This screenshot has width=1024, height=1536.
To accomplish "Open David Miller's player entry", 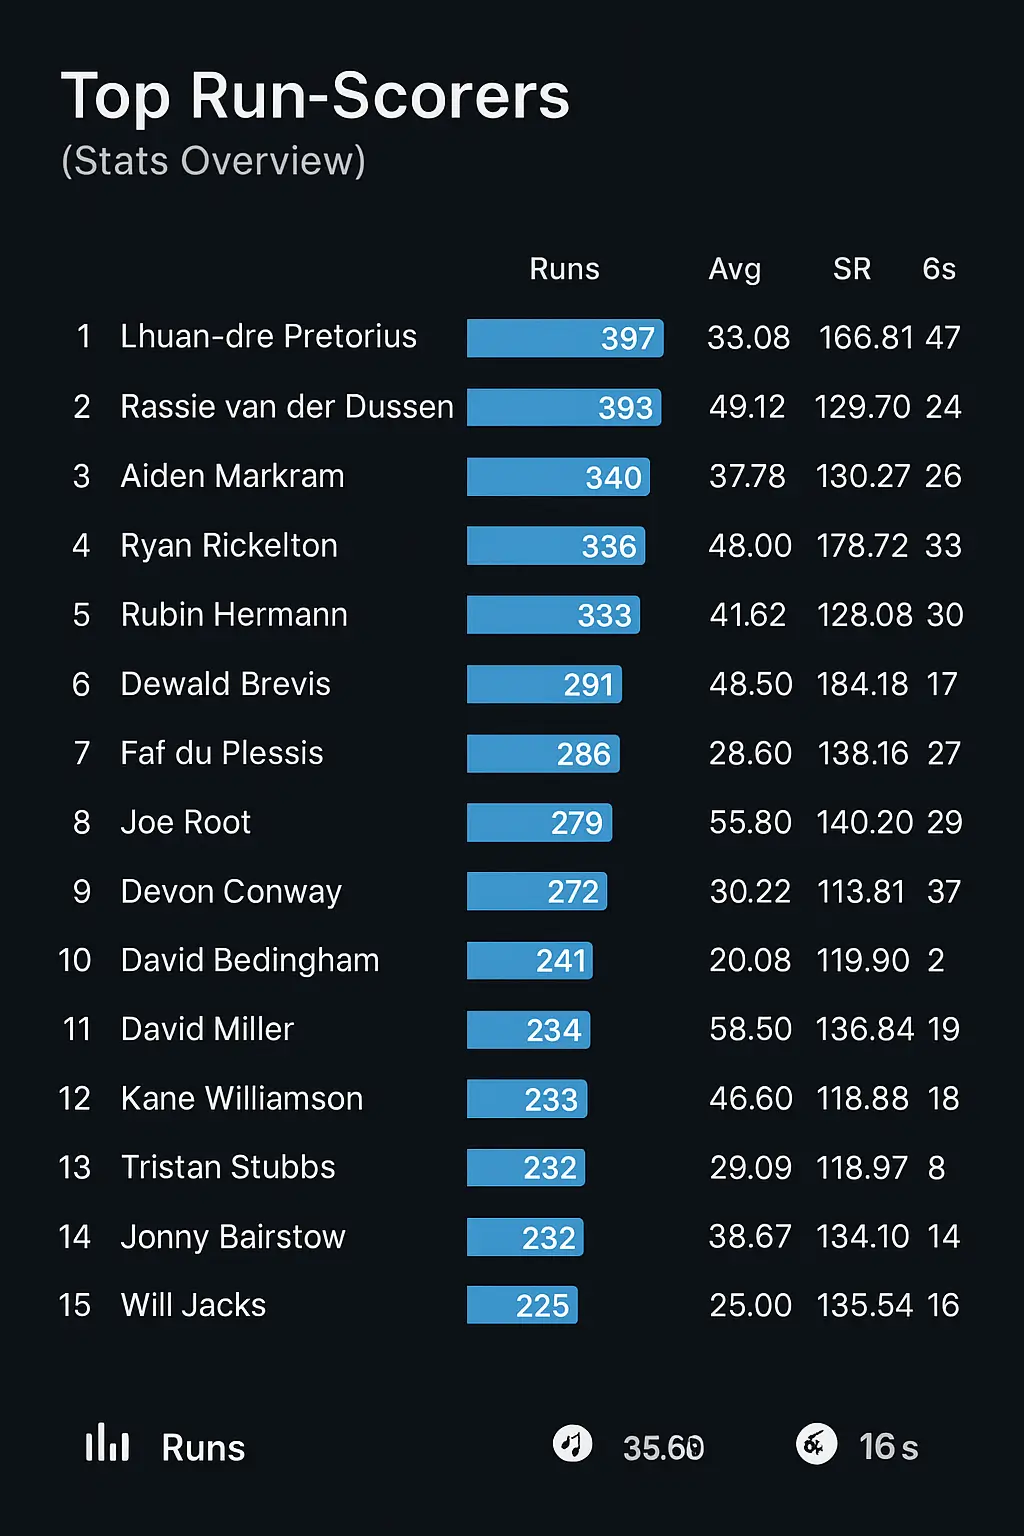I will pos(207,1029).
